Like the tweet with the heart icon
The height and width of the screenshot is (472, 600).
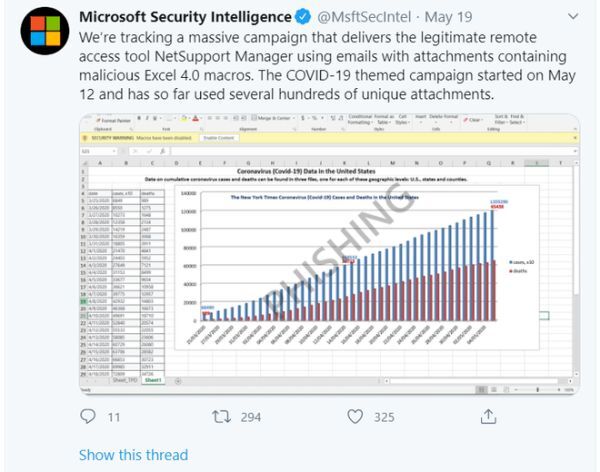pos(355,416)
